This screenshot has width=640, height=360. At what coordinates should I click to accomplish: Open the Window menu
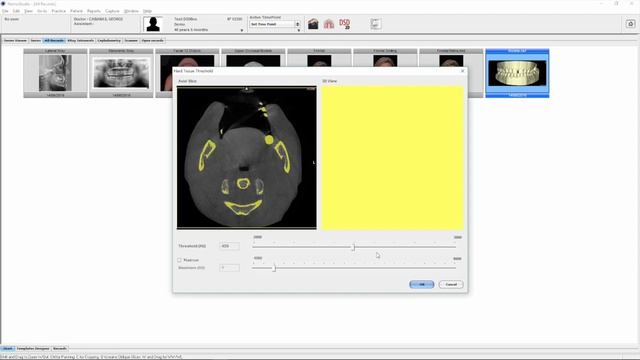coord(131,11)
